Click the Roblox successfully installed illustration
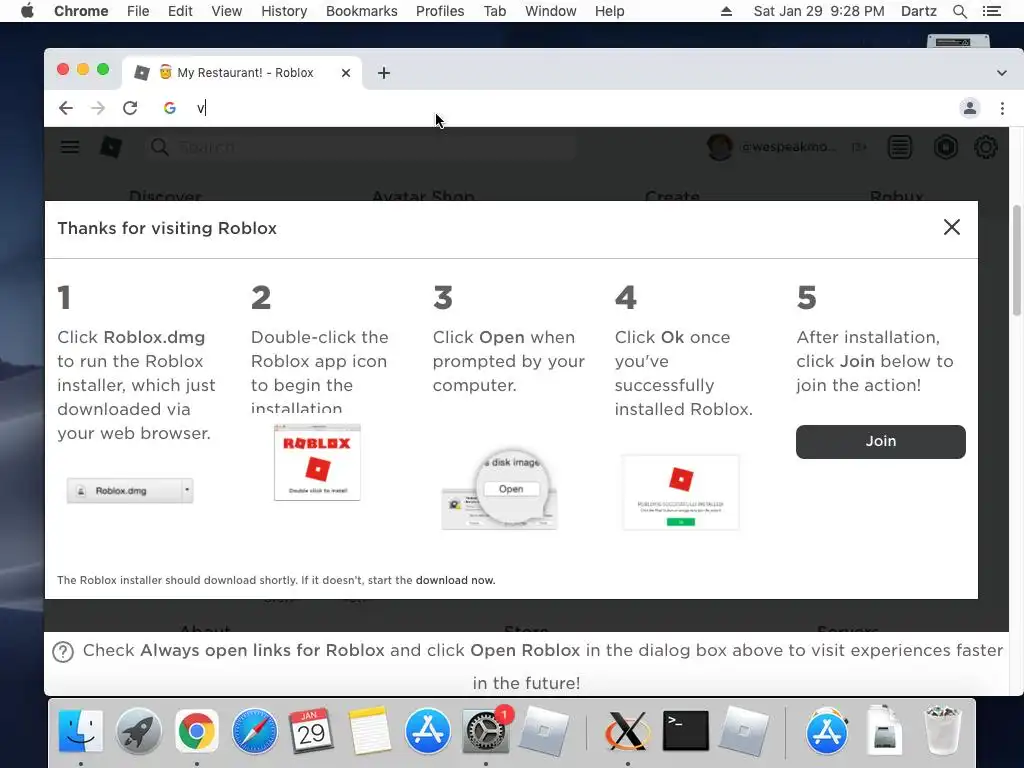The height and width of the screenshot is (768, 1024). pyautogui.click(x=681, y=492)
